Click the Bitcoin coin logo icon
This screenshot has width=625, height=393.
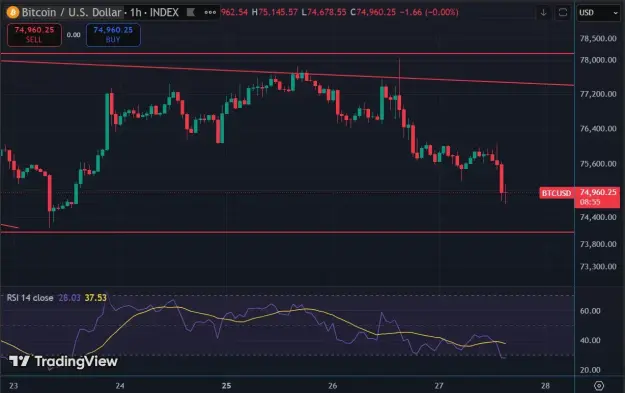coord(13,12)
